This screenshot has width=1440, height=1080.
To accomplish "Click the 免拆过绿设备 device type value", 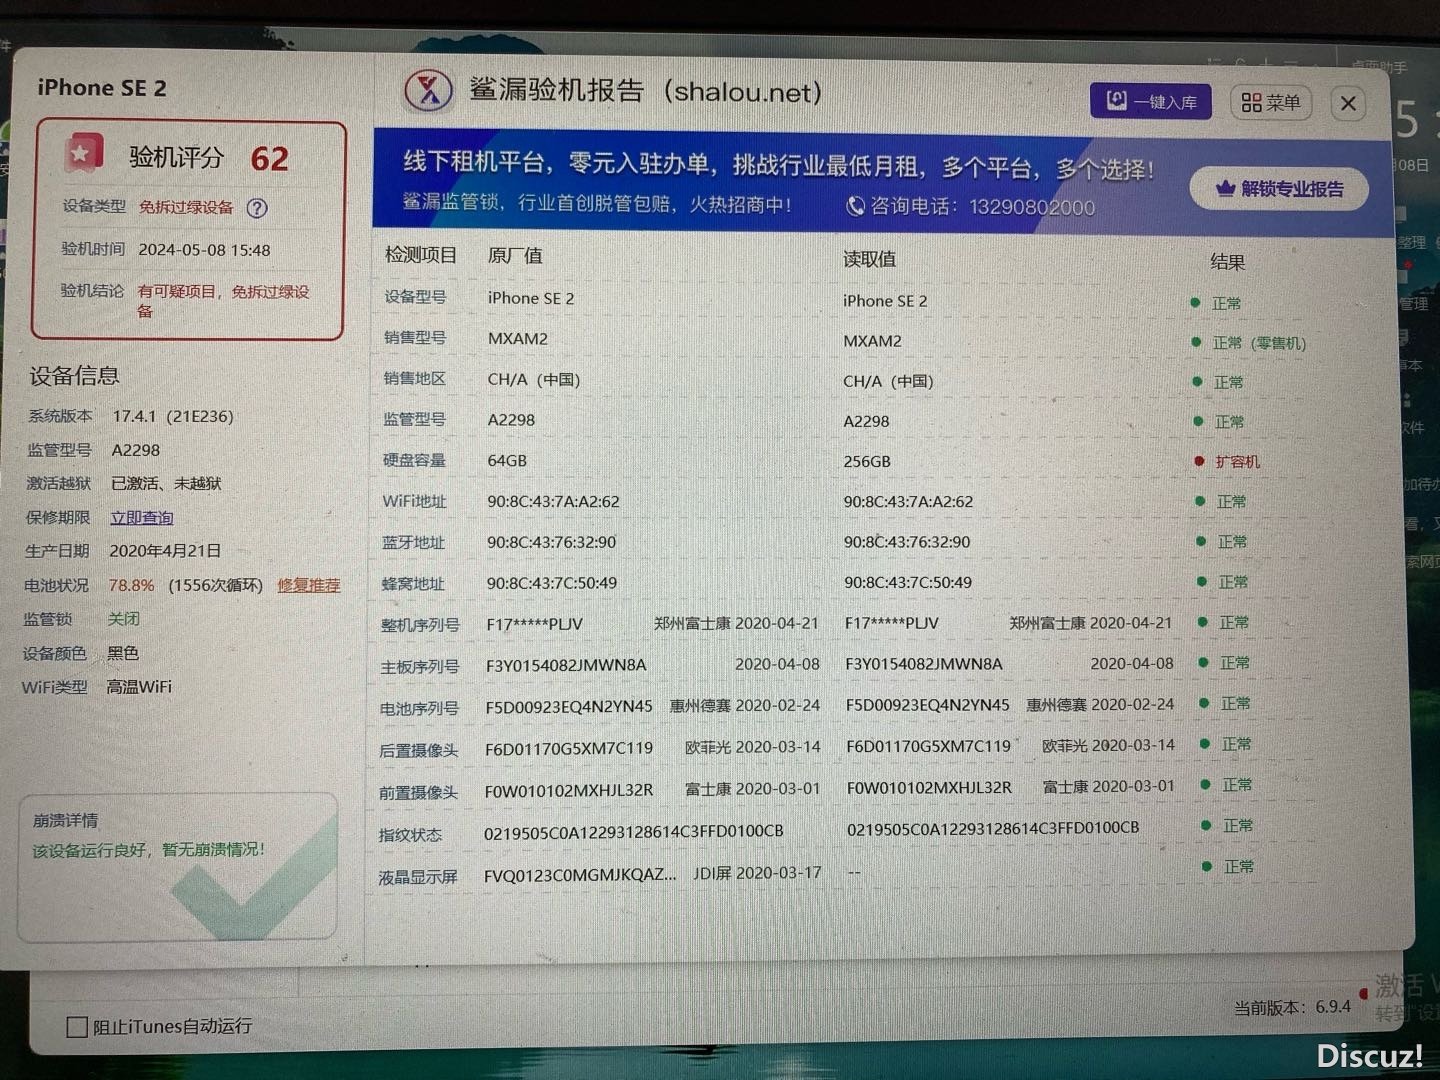I will (186, 207).
